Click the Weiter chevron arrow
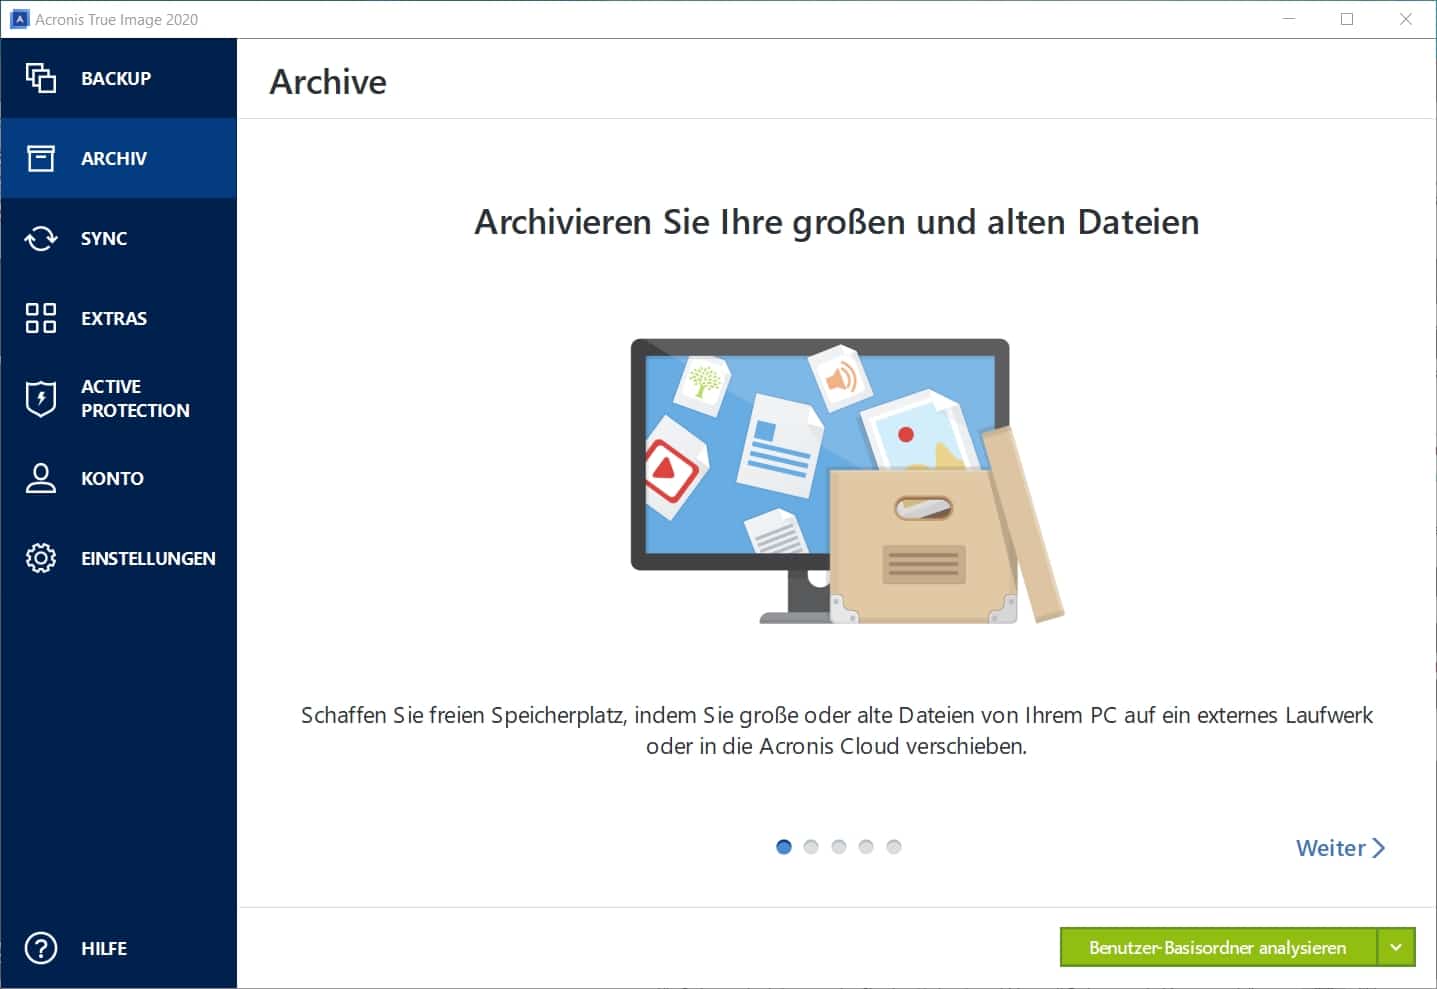This screenshot has height=989, width=1437. click(x=1379, y=848)
